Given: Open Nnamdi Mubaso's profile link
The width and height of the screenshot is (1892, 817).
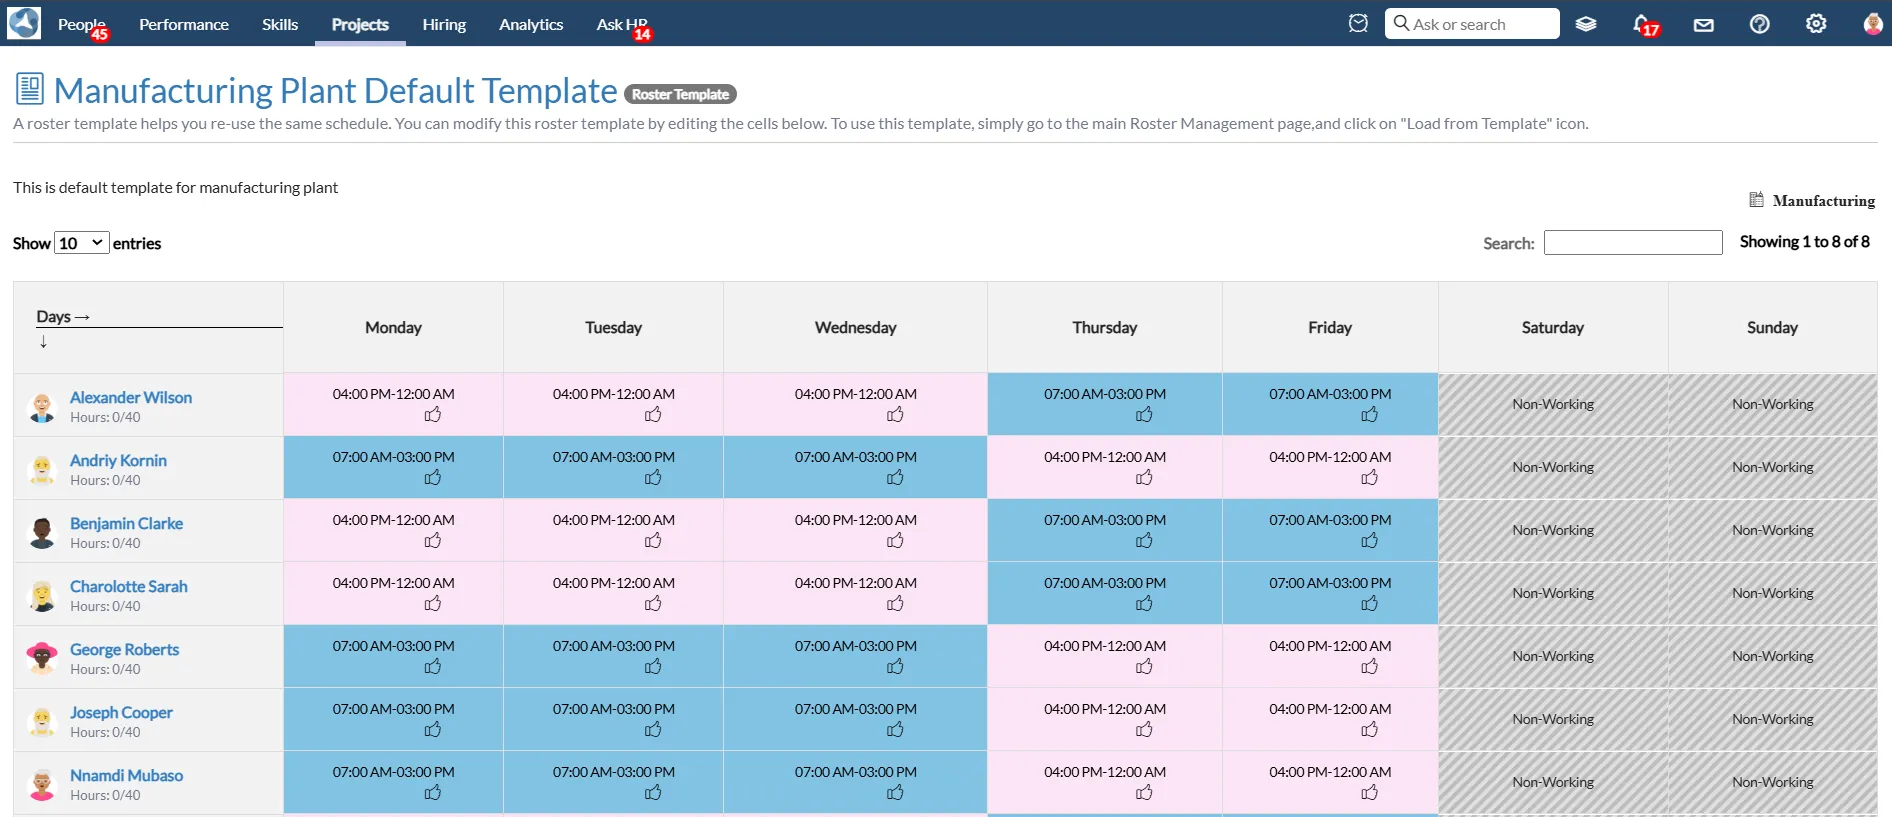Looking at the screenshot, I should (x=126, y=775).
